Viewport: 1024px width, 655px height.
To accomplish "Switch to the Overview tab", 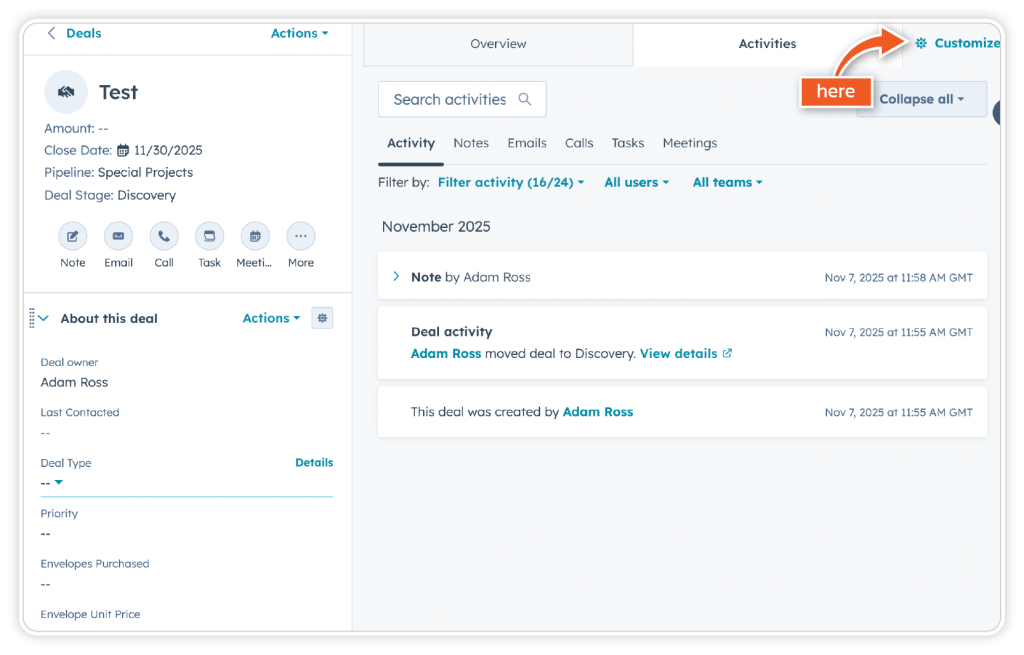I will tap(498, 44).
